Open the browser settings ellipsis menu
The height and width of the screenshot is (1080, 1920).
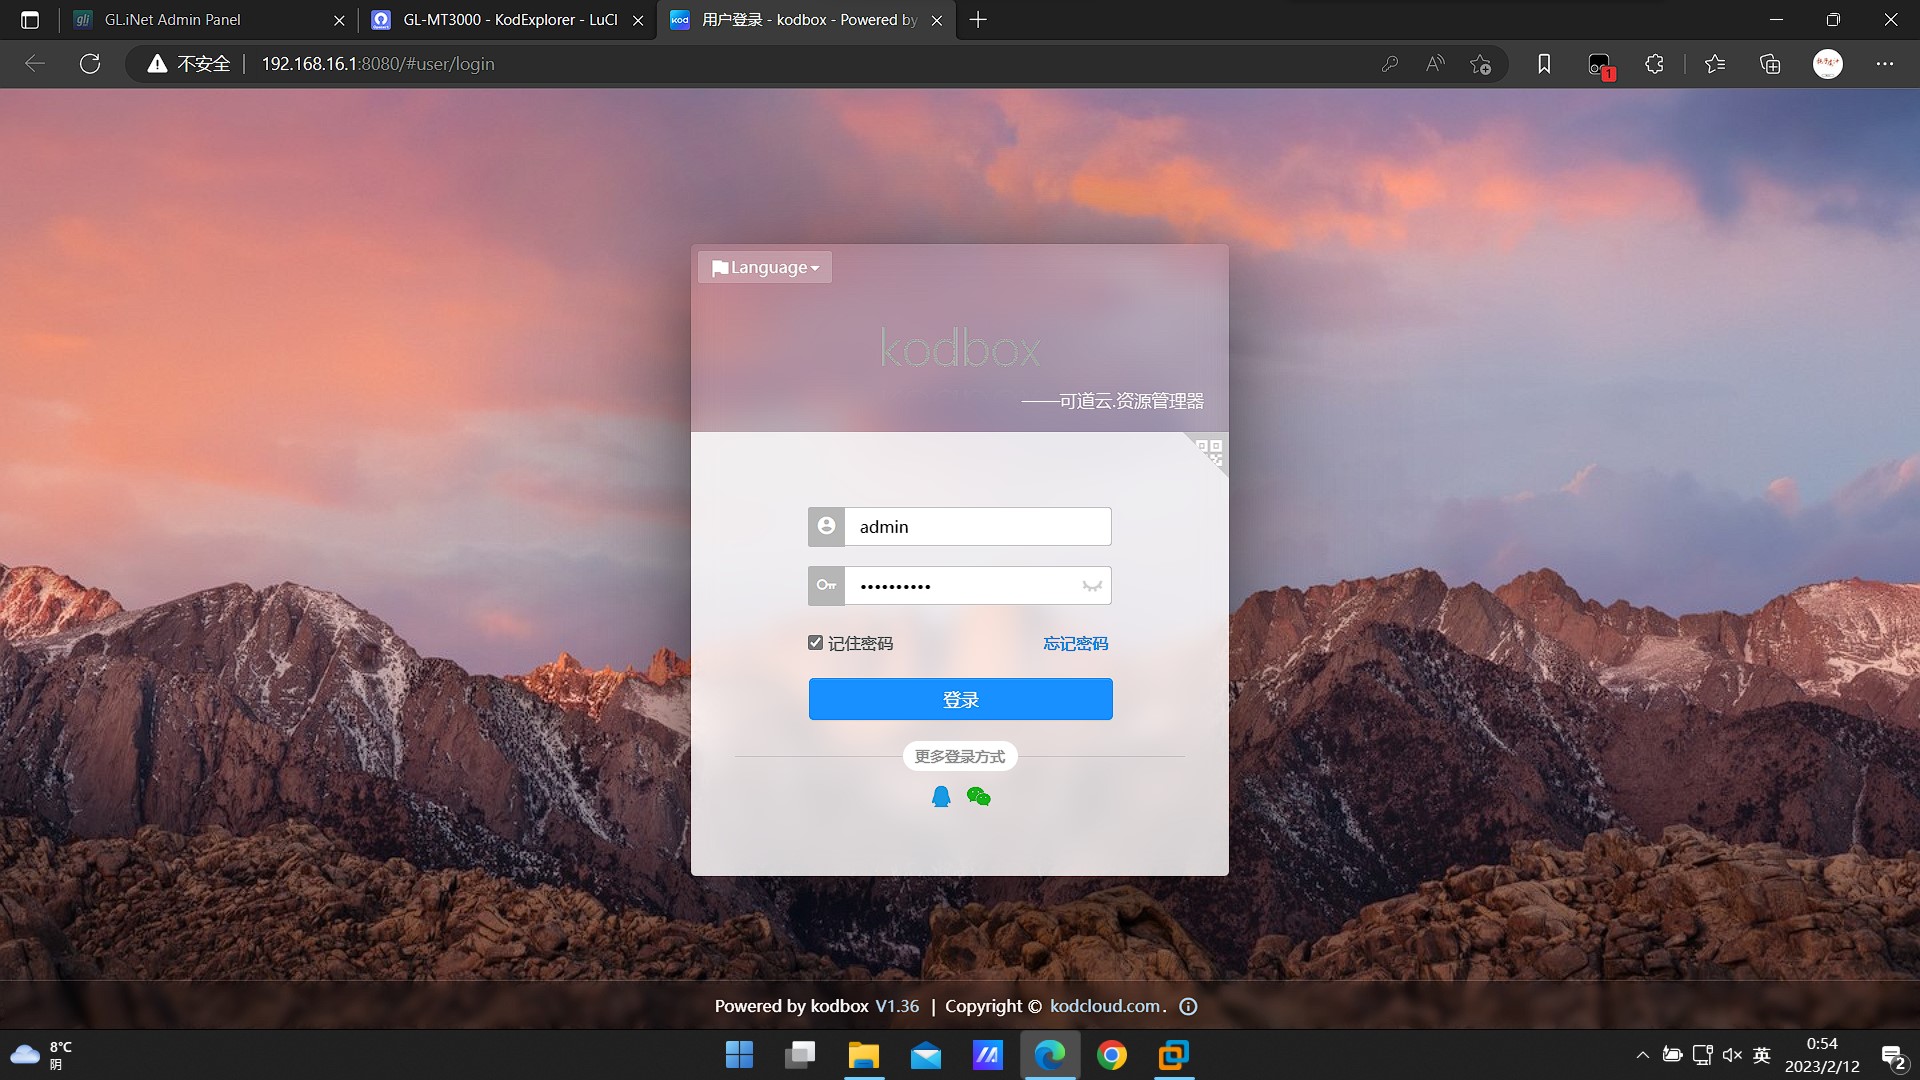tap(1884, 64)
